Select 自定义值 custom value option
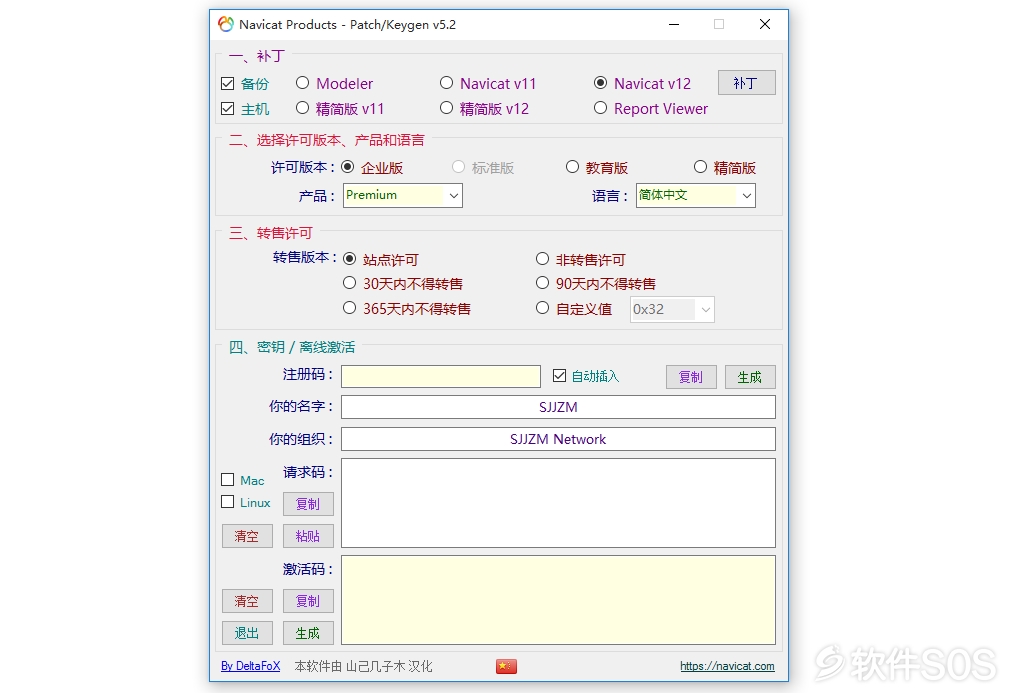Screen dimensions: 1012x693 542,308
